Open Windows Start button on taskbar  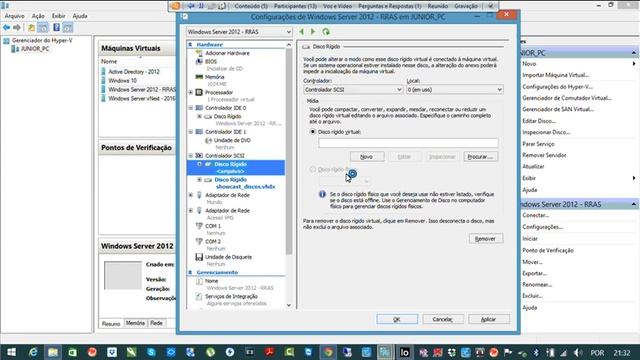tap(11, 352)
